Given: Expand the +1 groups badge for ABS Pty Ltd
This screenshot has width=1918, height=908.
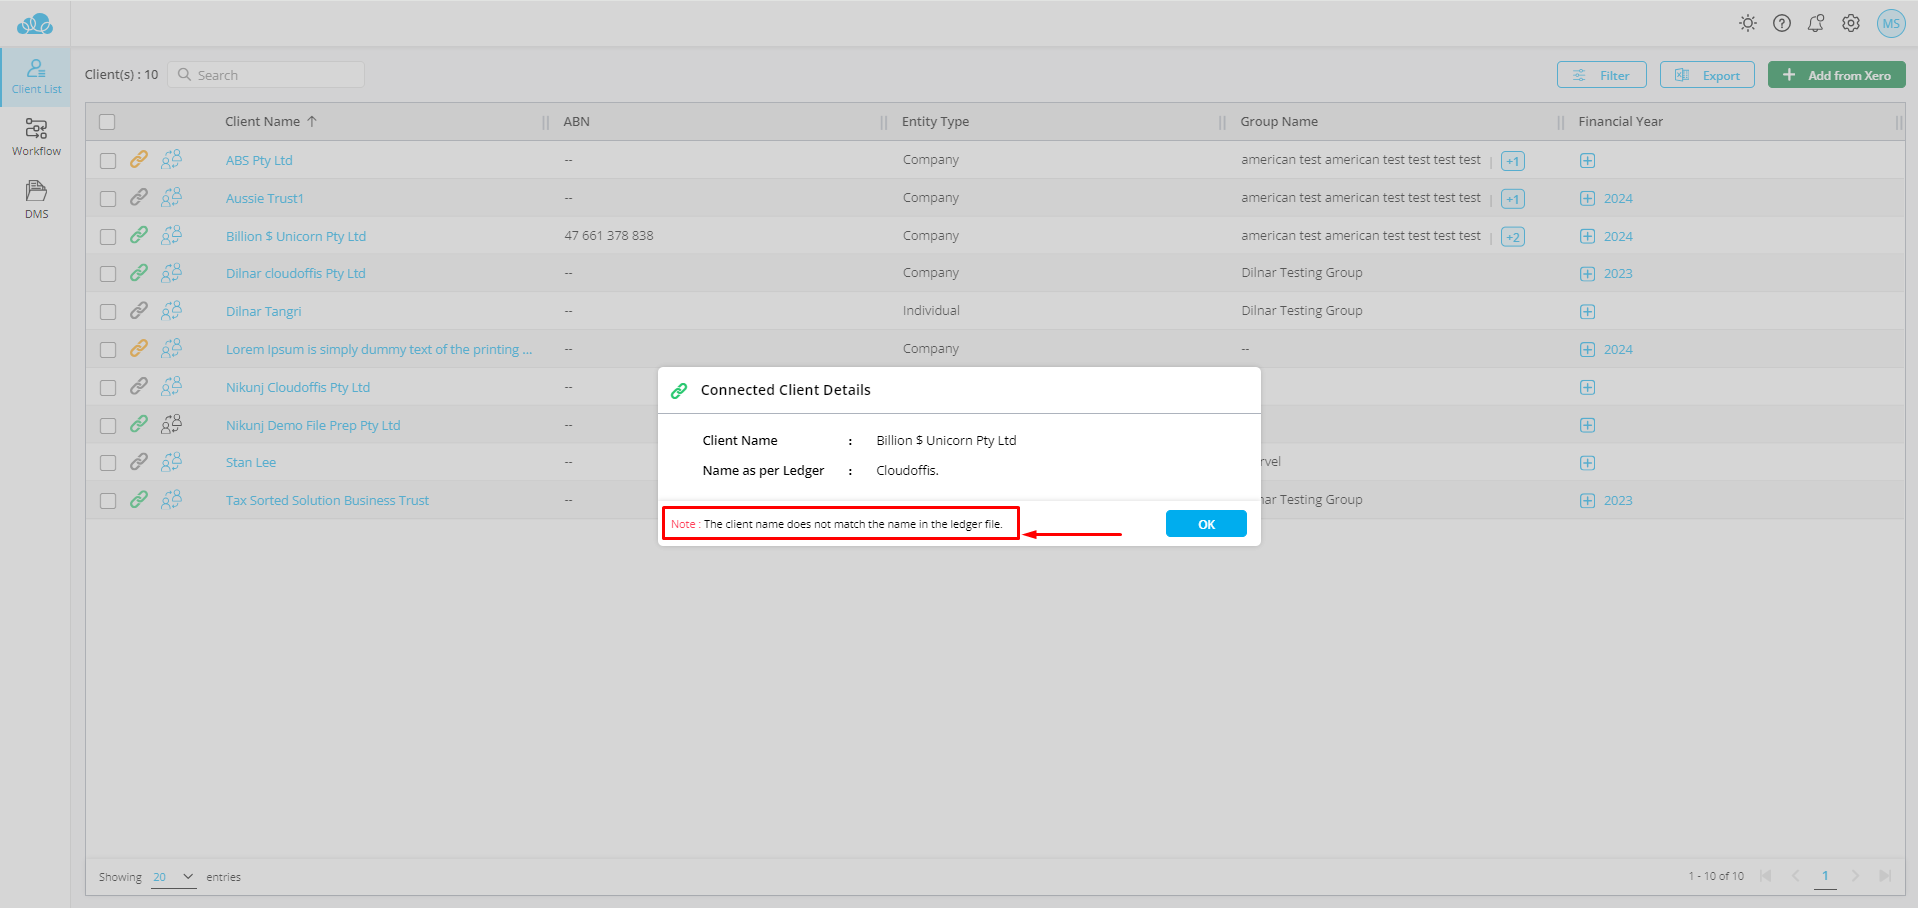Looking at the screenshot, I should click(1512, 161).
